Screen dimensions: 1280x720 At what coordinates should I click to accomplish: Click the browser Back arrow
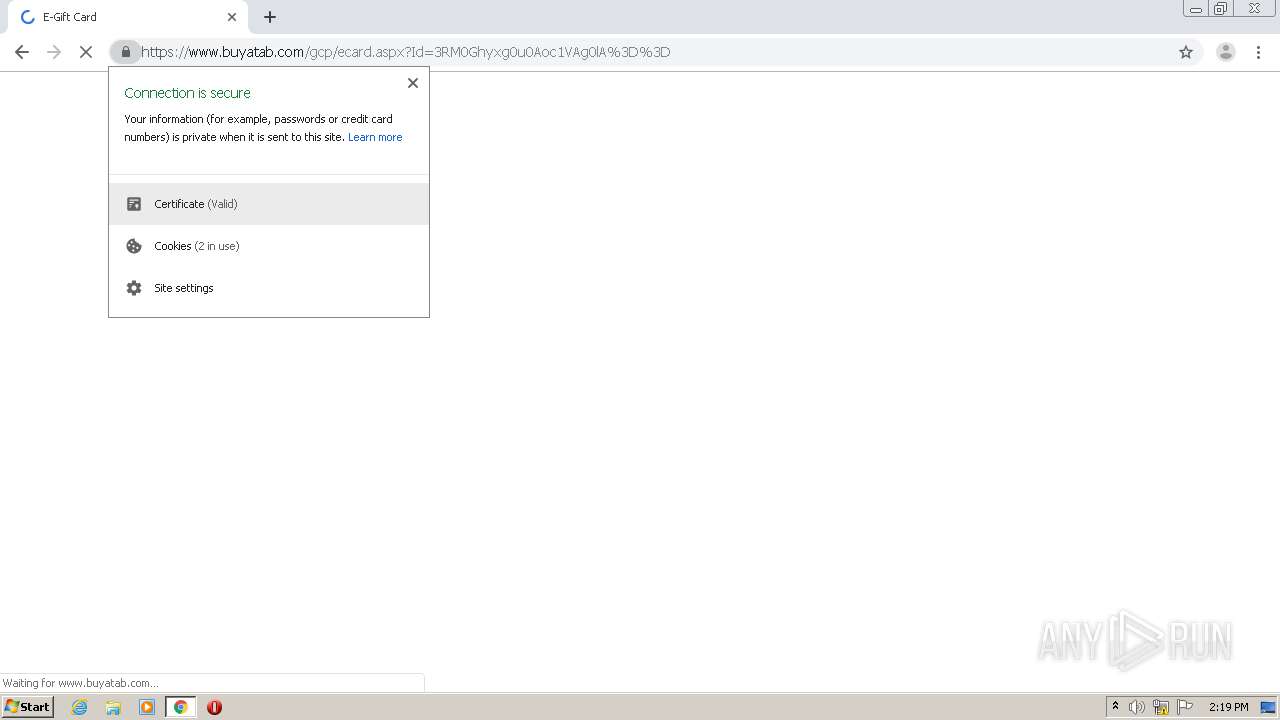click(22, 52)
